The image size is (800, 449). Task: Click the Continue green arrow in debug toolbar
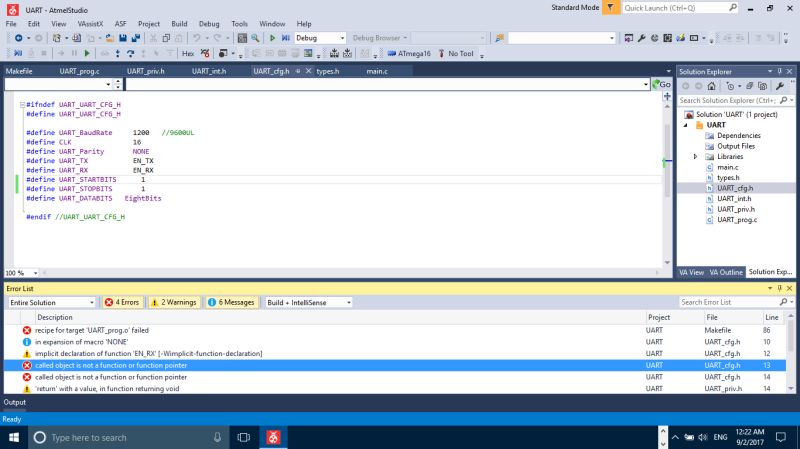tap(87, 54)
